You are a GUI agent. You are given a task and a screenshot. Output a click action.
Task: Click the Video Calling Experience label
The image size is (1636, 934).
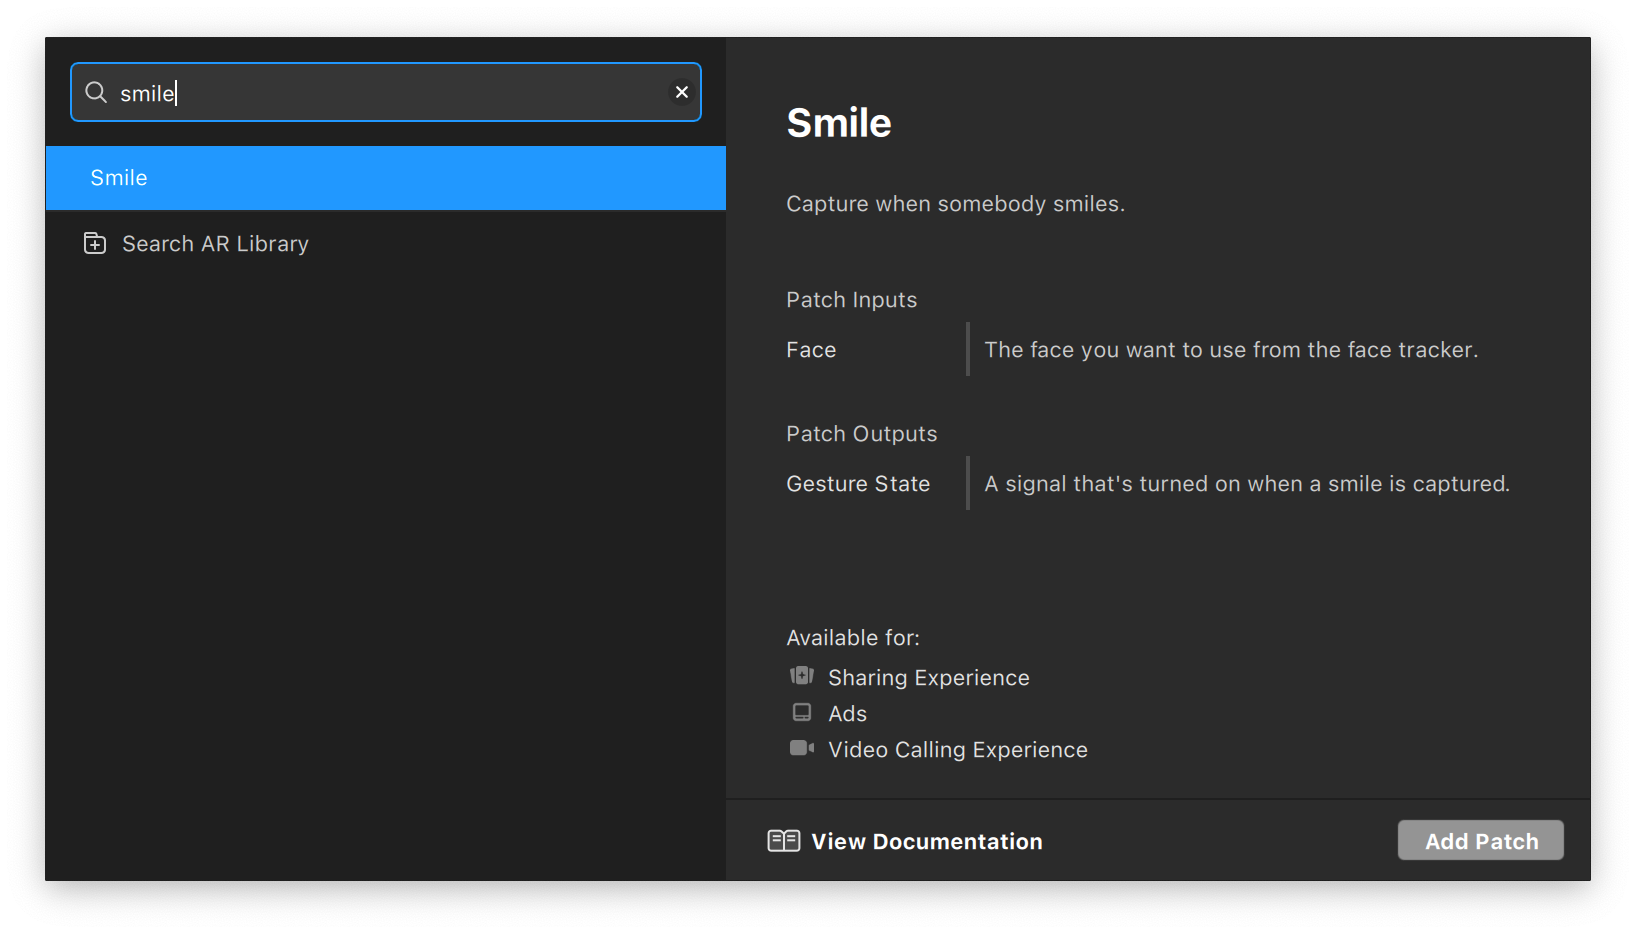pyautogui.click(x=957, y=750)
